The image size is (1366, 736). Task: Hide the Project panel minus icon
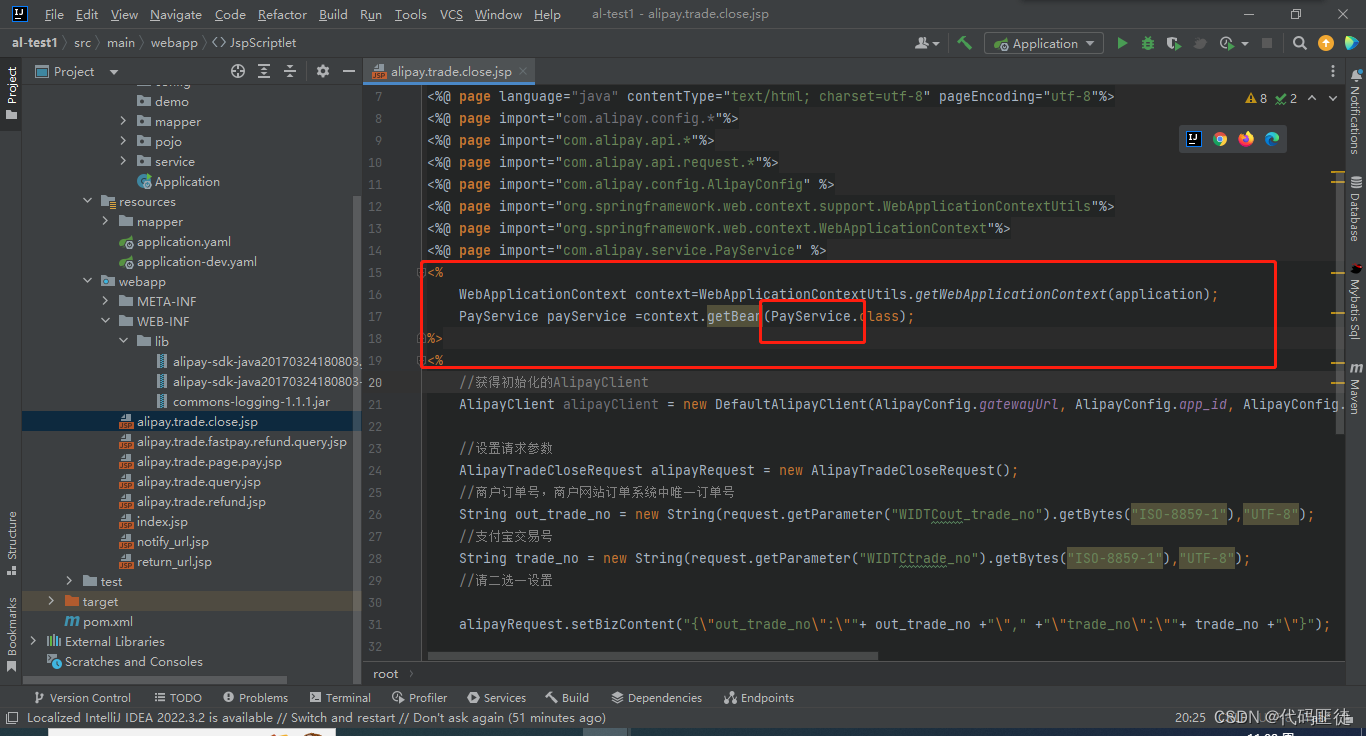coord(347,71)
